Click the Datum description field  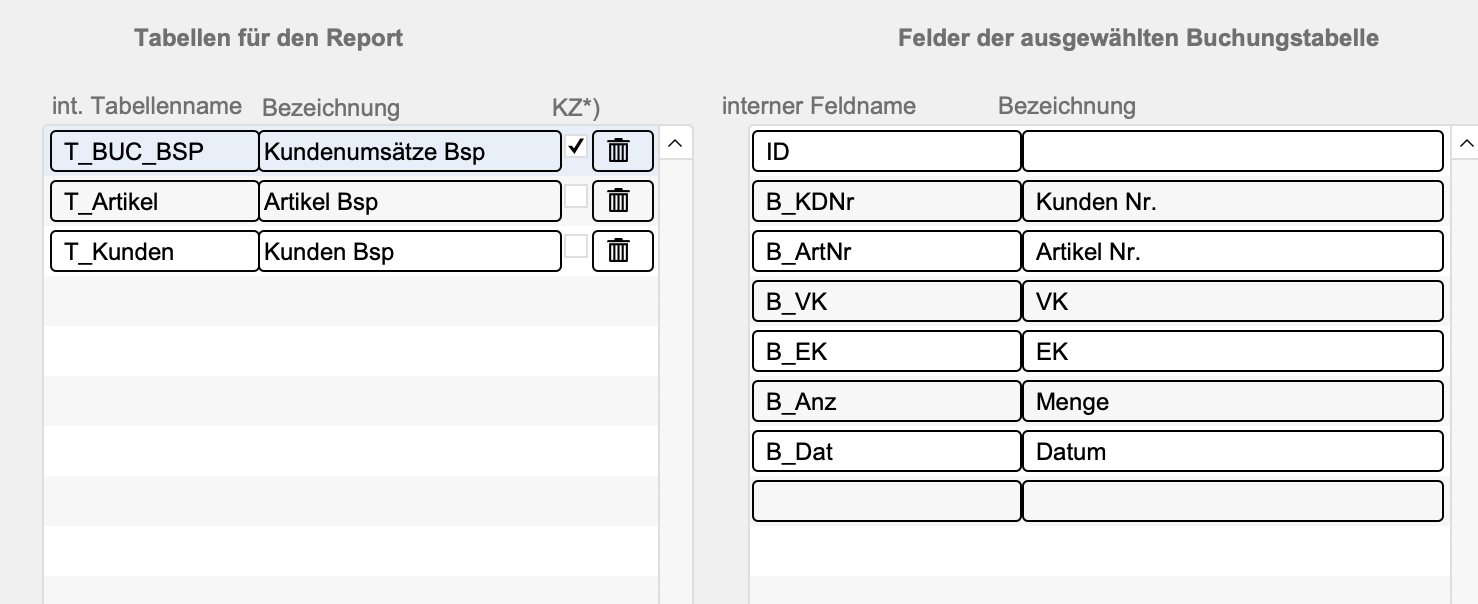click(1232, 451)
